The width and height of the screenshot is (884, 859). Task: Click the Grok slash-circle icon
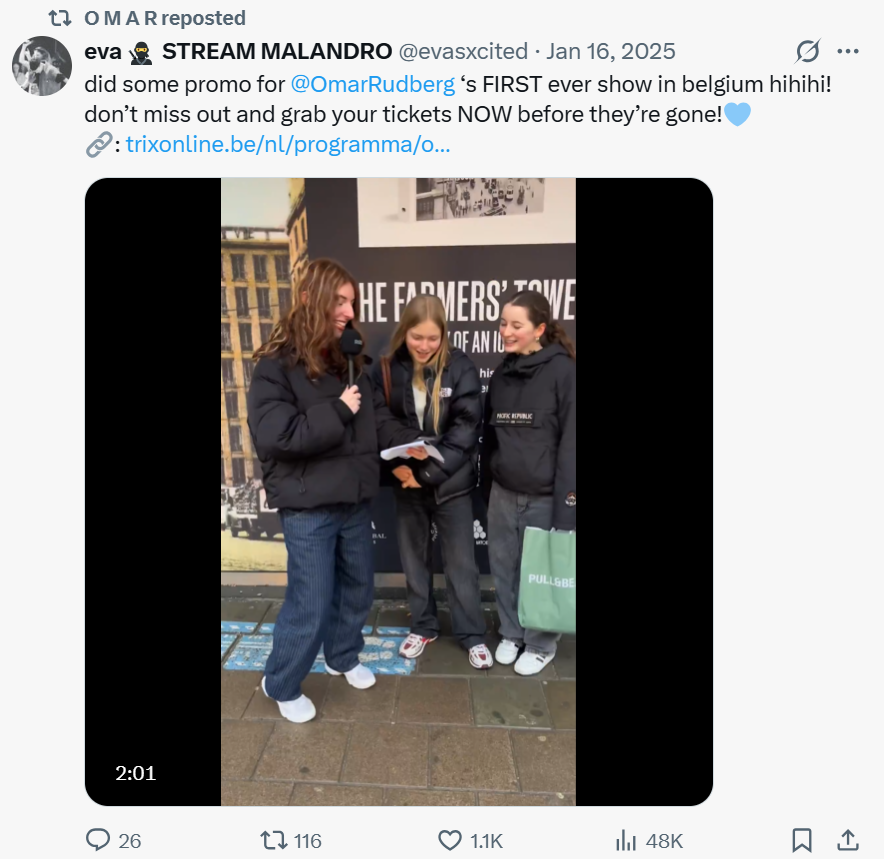pos(807,51)
